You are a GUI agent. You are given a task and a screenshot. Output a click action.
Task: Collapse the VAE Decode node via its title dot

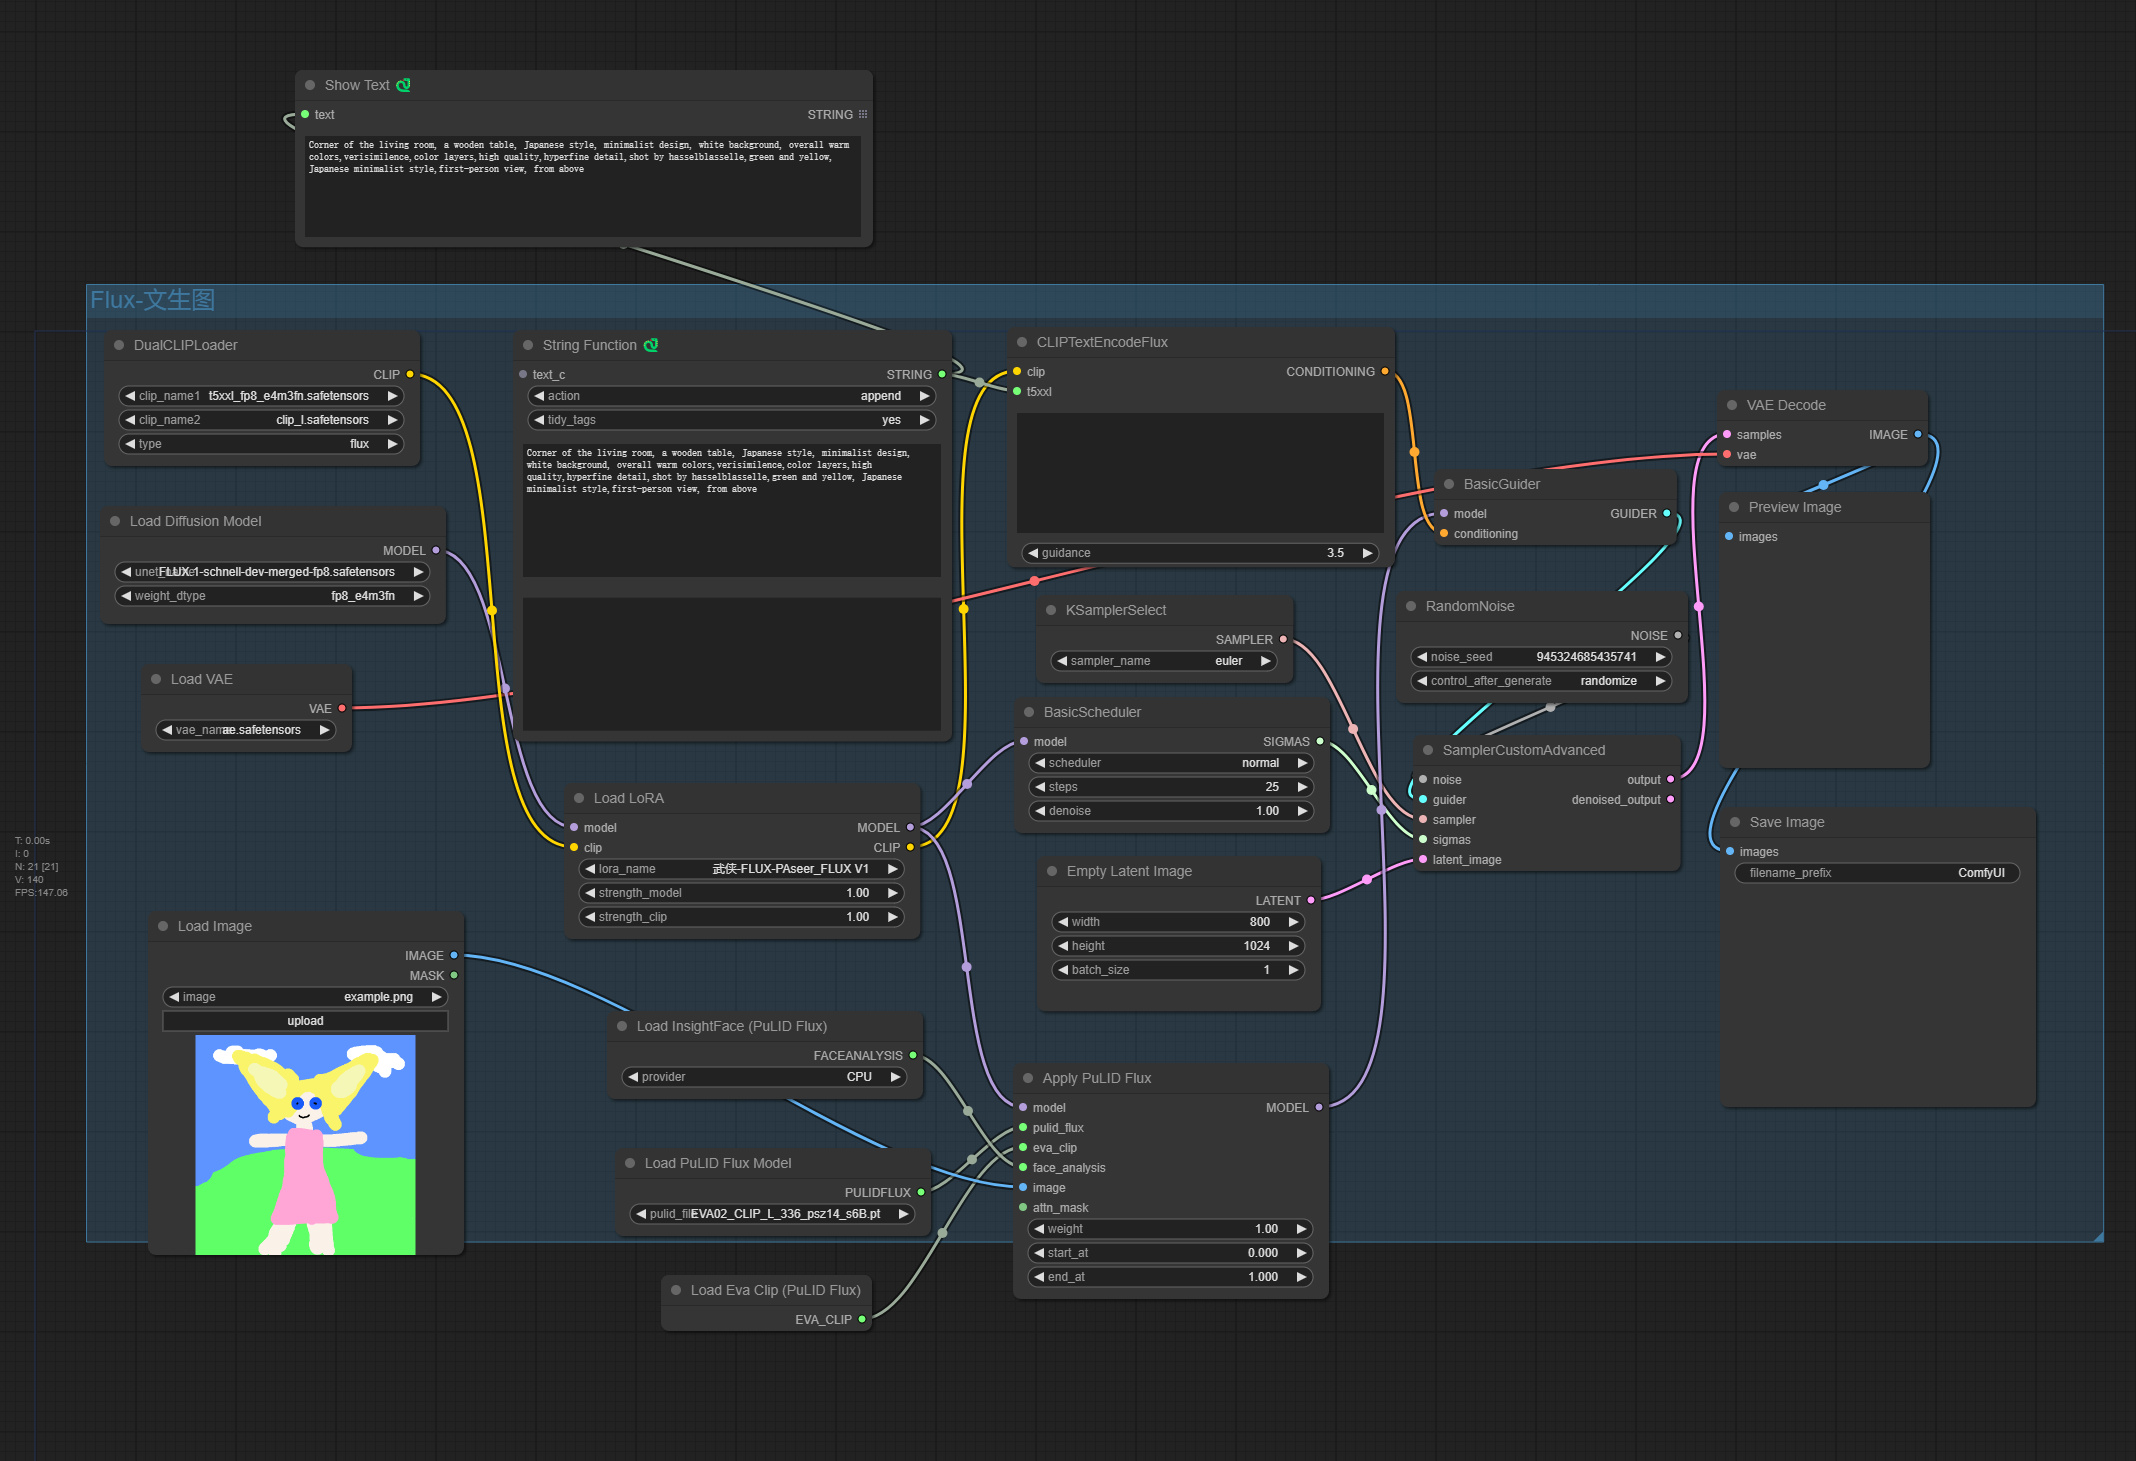tap(1732, 404)
